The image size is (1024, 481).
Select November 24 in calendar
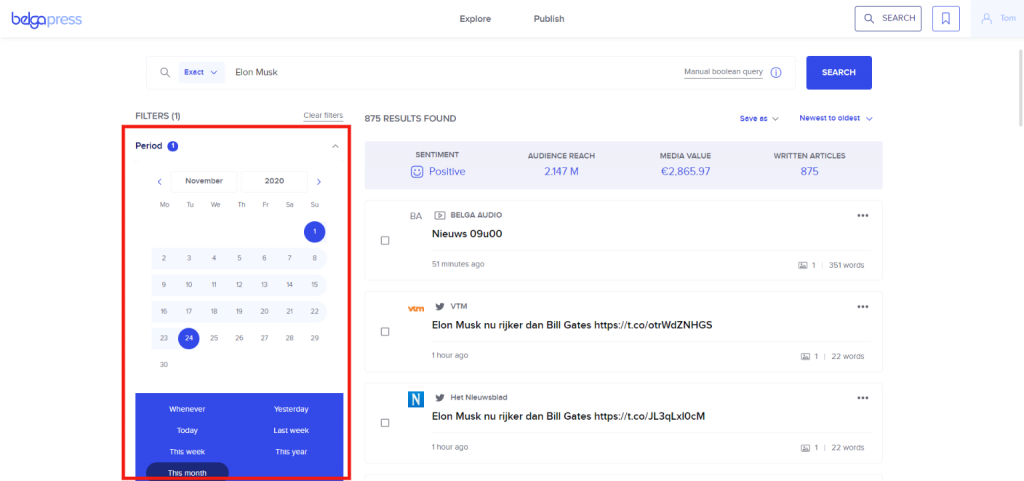189,338
